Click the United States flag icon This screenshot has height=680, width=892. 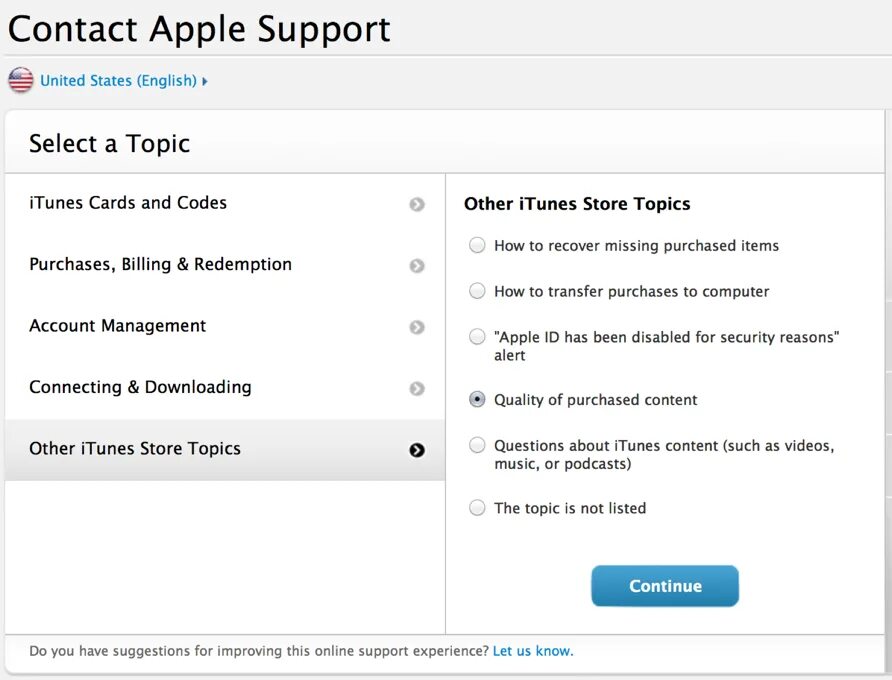point(21,80)
